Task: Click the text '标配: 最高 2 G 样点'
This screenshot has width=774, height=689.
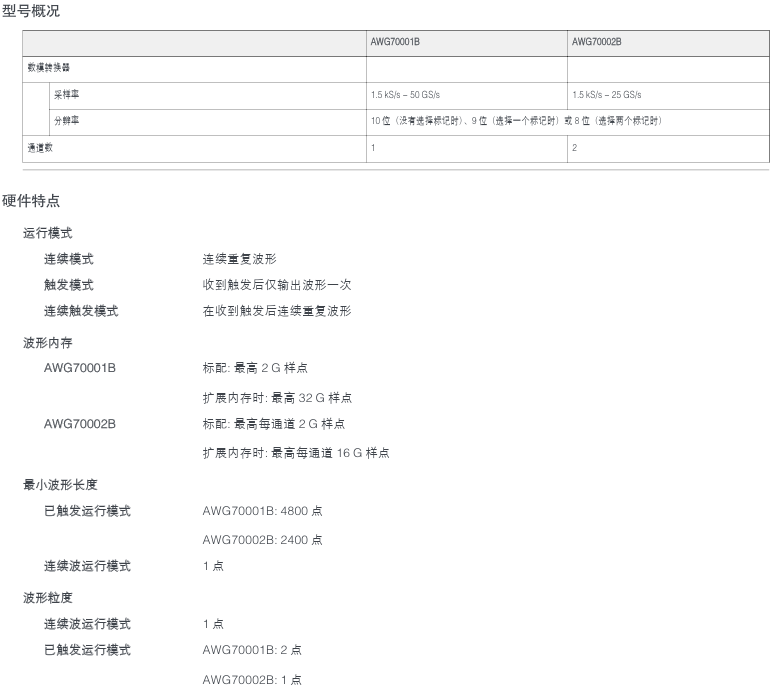Action: [255, 368]
